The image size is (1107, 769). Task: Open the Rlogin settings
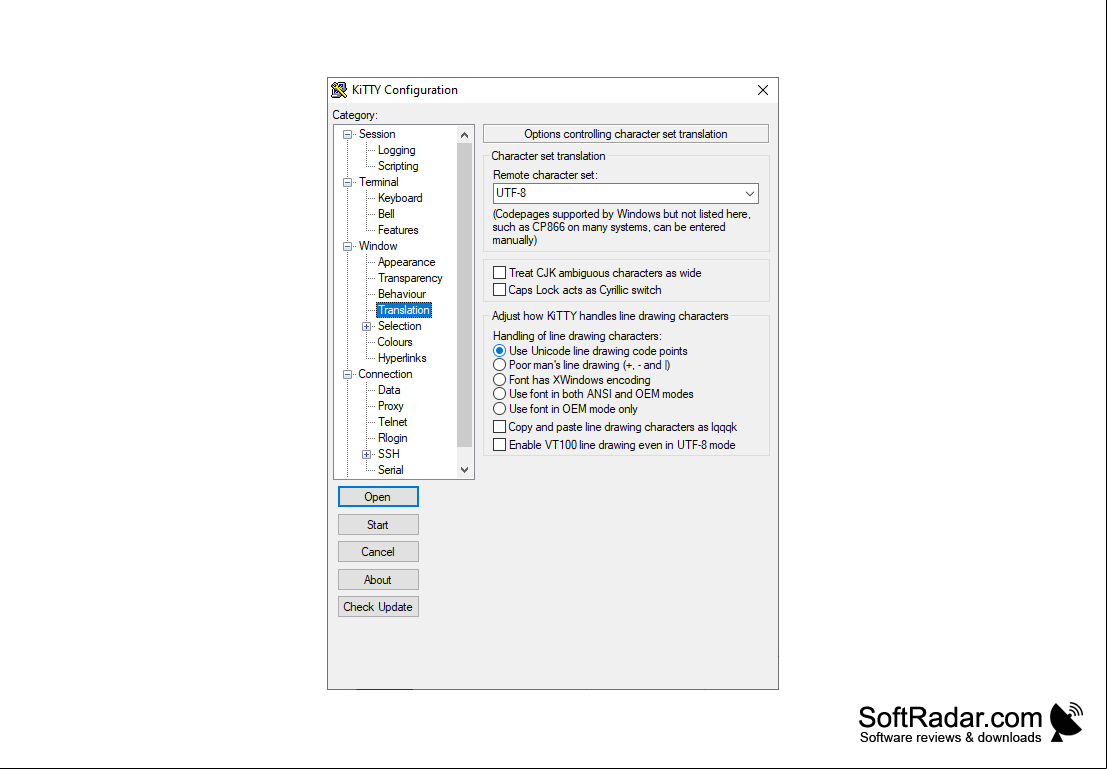click(393, 438)
